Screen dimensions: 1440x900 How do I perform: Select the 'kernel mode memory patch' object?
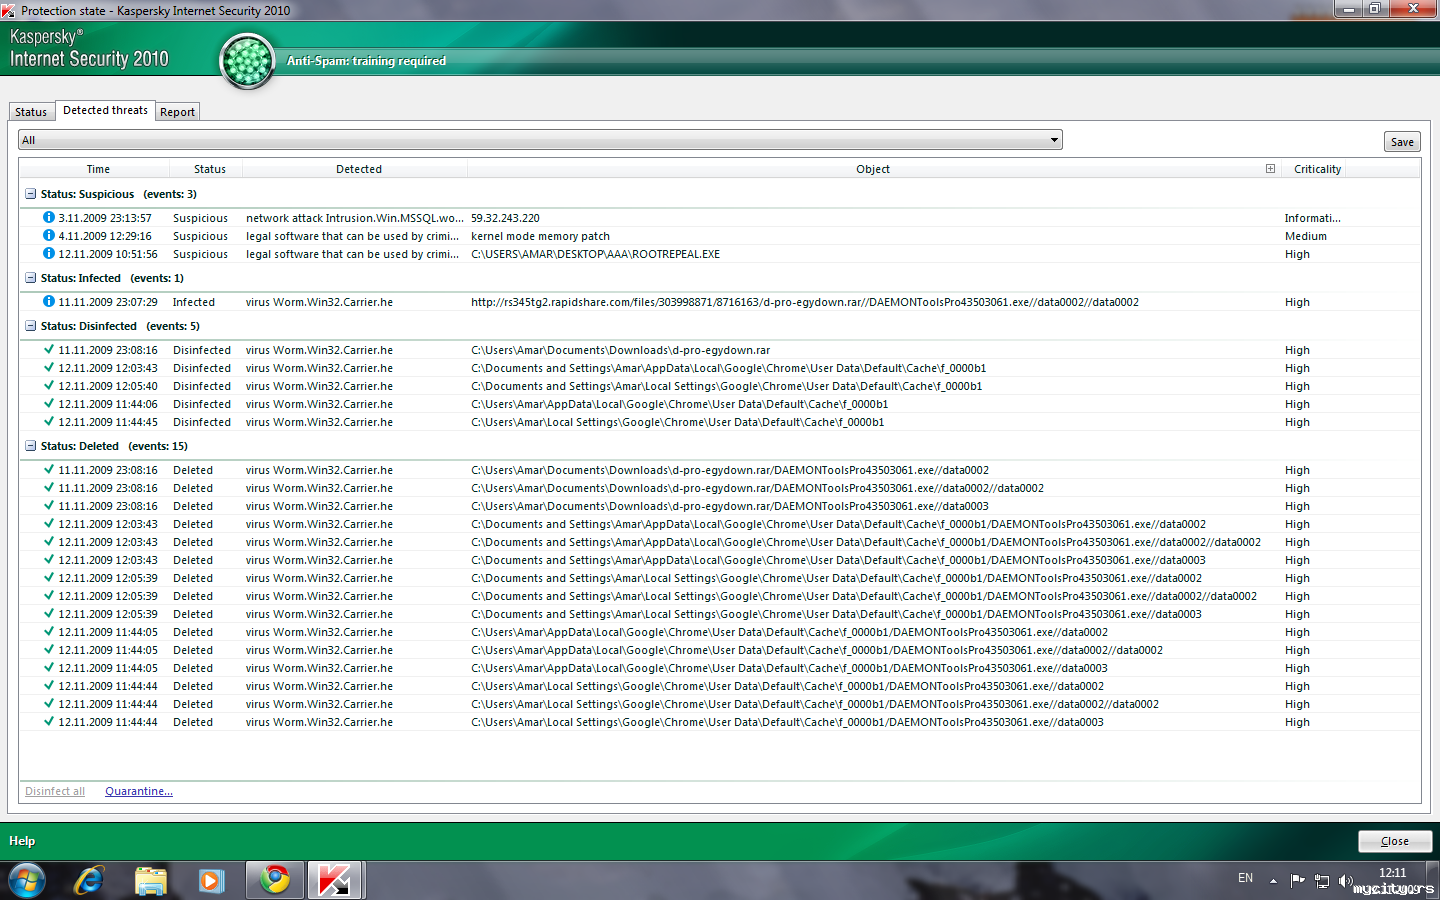tap(540, 236)
